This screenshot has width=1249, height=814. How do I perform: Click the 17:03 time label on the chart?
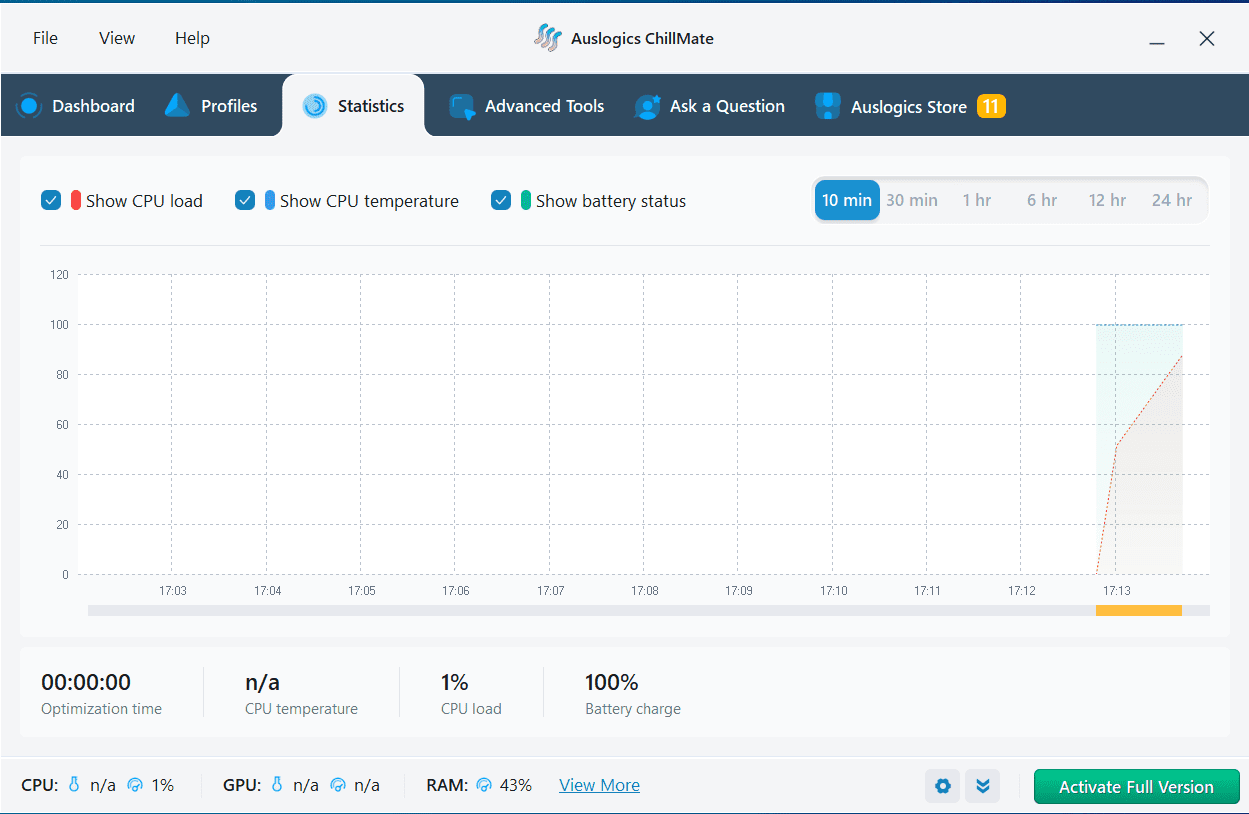click(x=173, y=591)
